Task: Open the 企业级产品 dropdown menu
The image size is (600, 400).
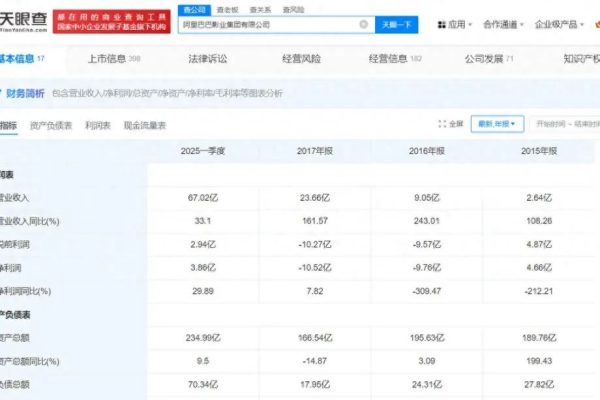Action: click(x=559, y=25)
